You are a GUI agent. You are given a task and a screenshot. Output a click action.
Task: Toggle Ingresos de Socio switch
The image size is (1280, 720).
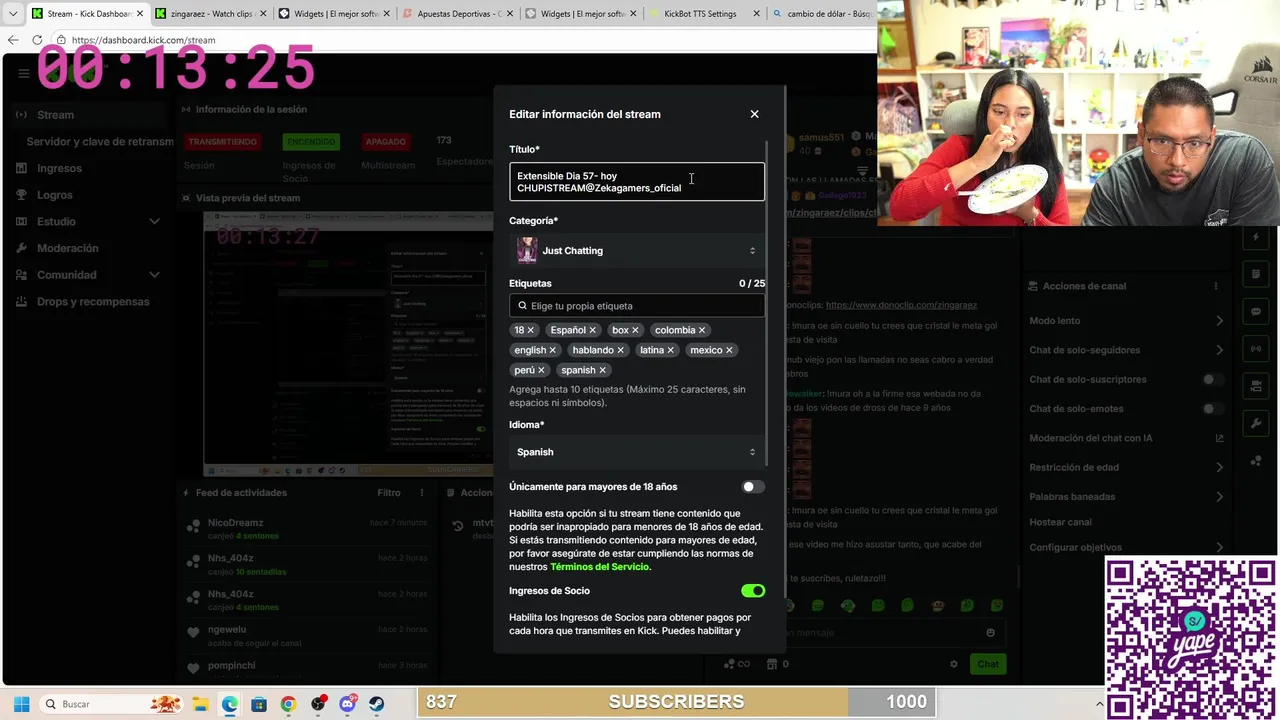753,591
